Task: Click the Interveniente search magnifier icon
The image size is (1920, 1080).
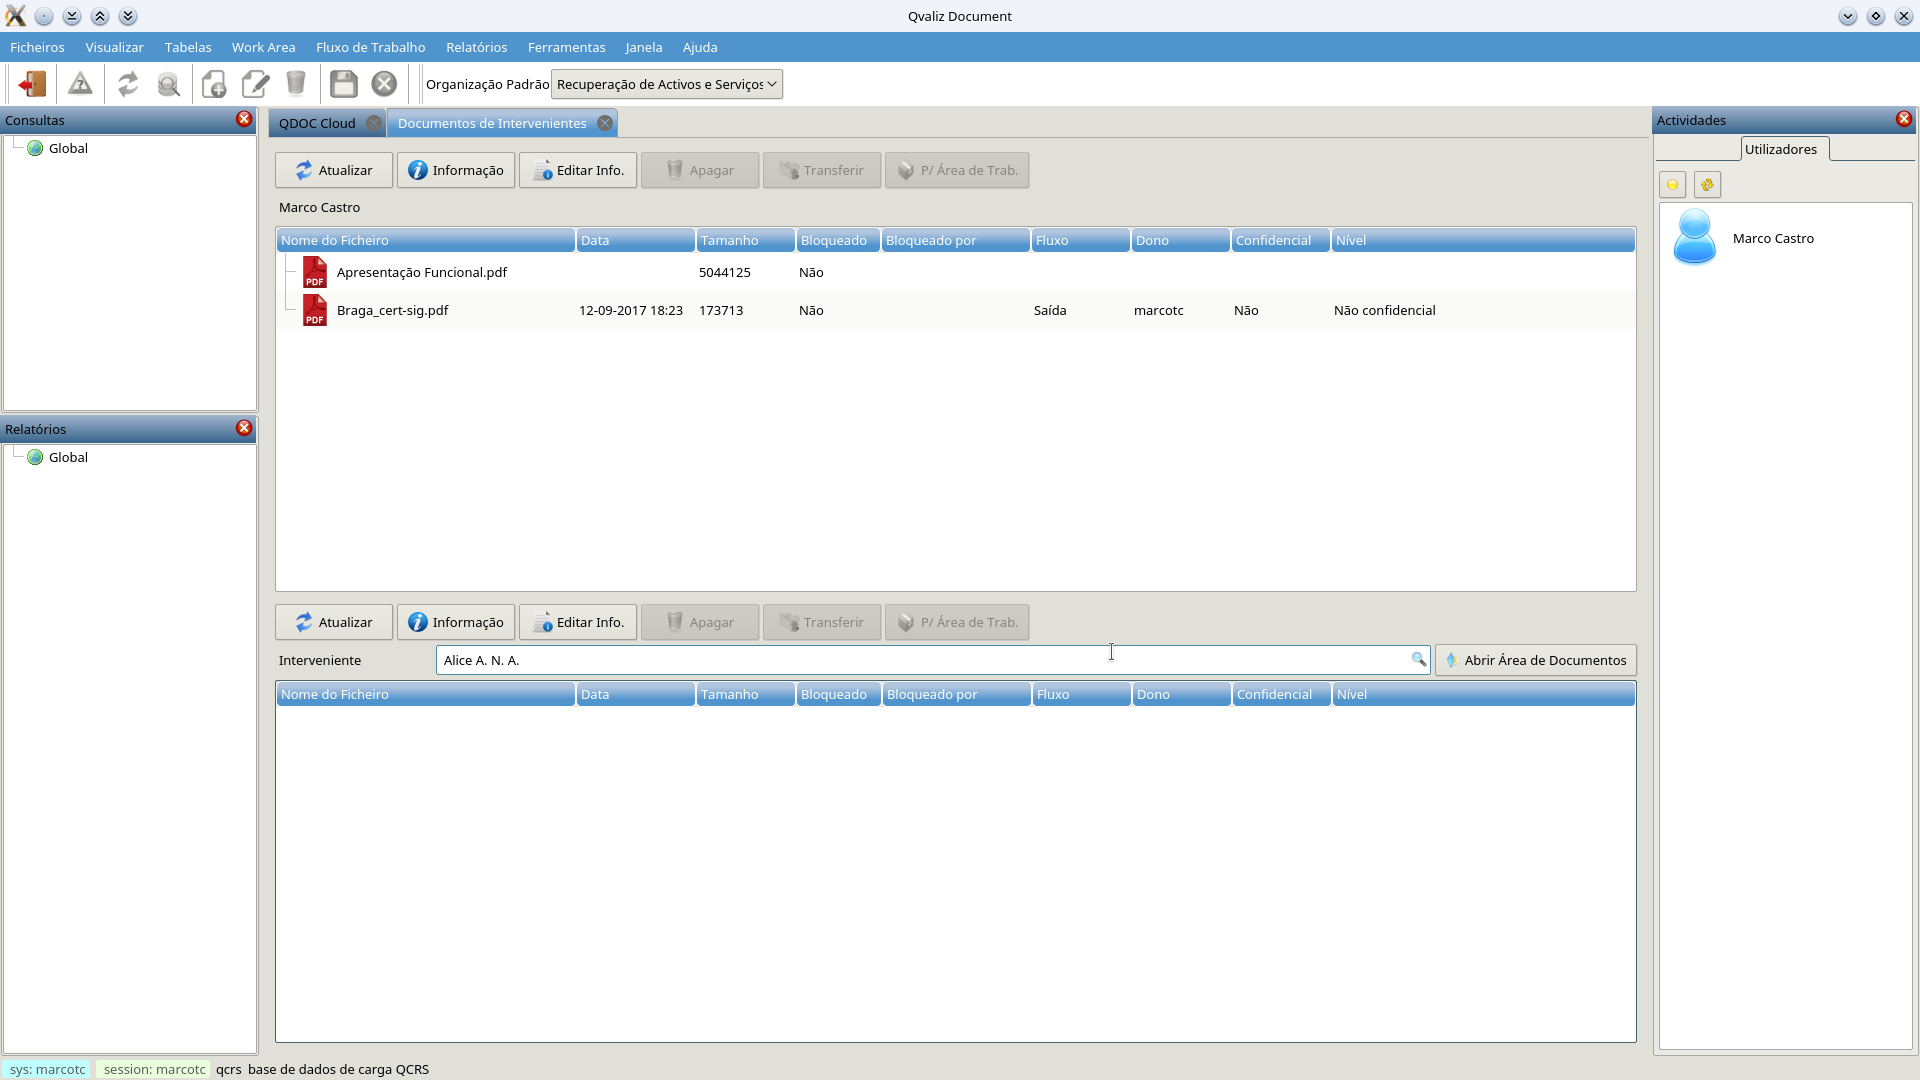Action: [x=1418, y=659]
